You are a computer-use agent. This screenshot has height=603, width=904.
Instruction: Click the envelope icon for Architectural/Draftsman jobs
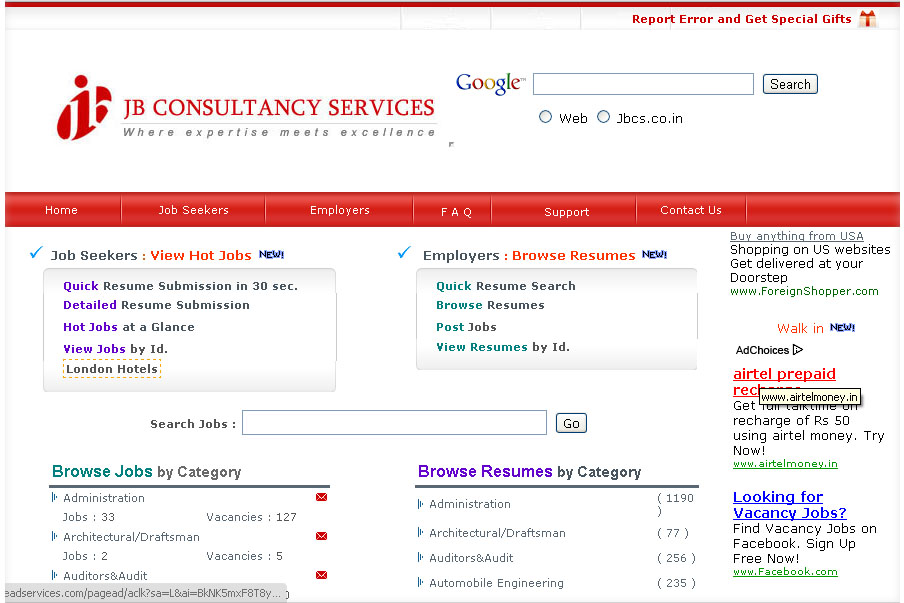point(321,536)
